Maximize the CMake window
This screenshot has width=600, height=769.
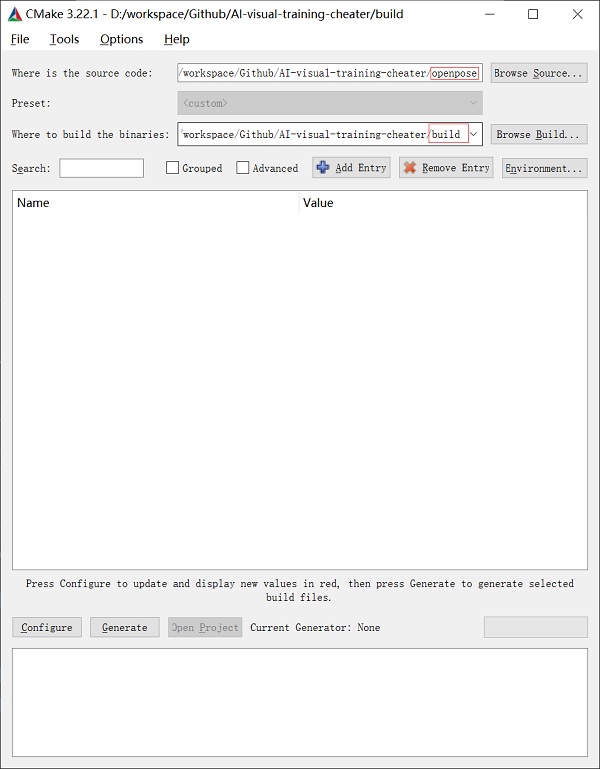533,14
